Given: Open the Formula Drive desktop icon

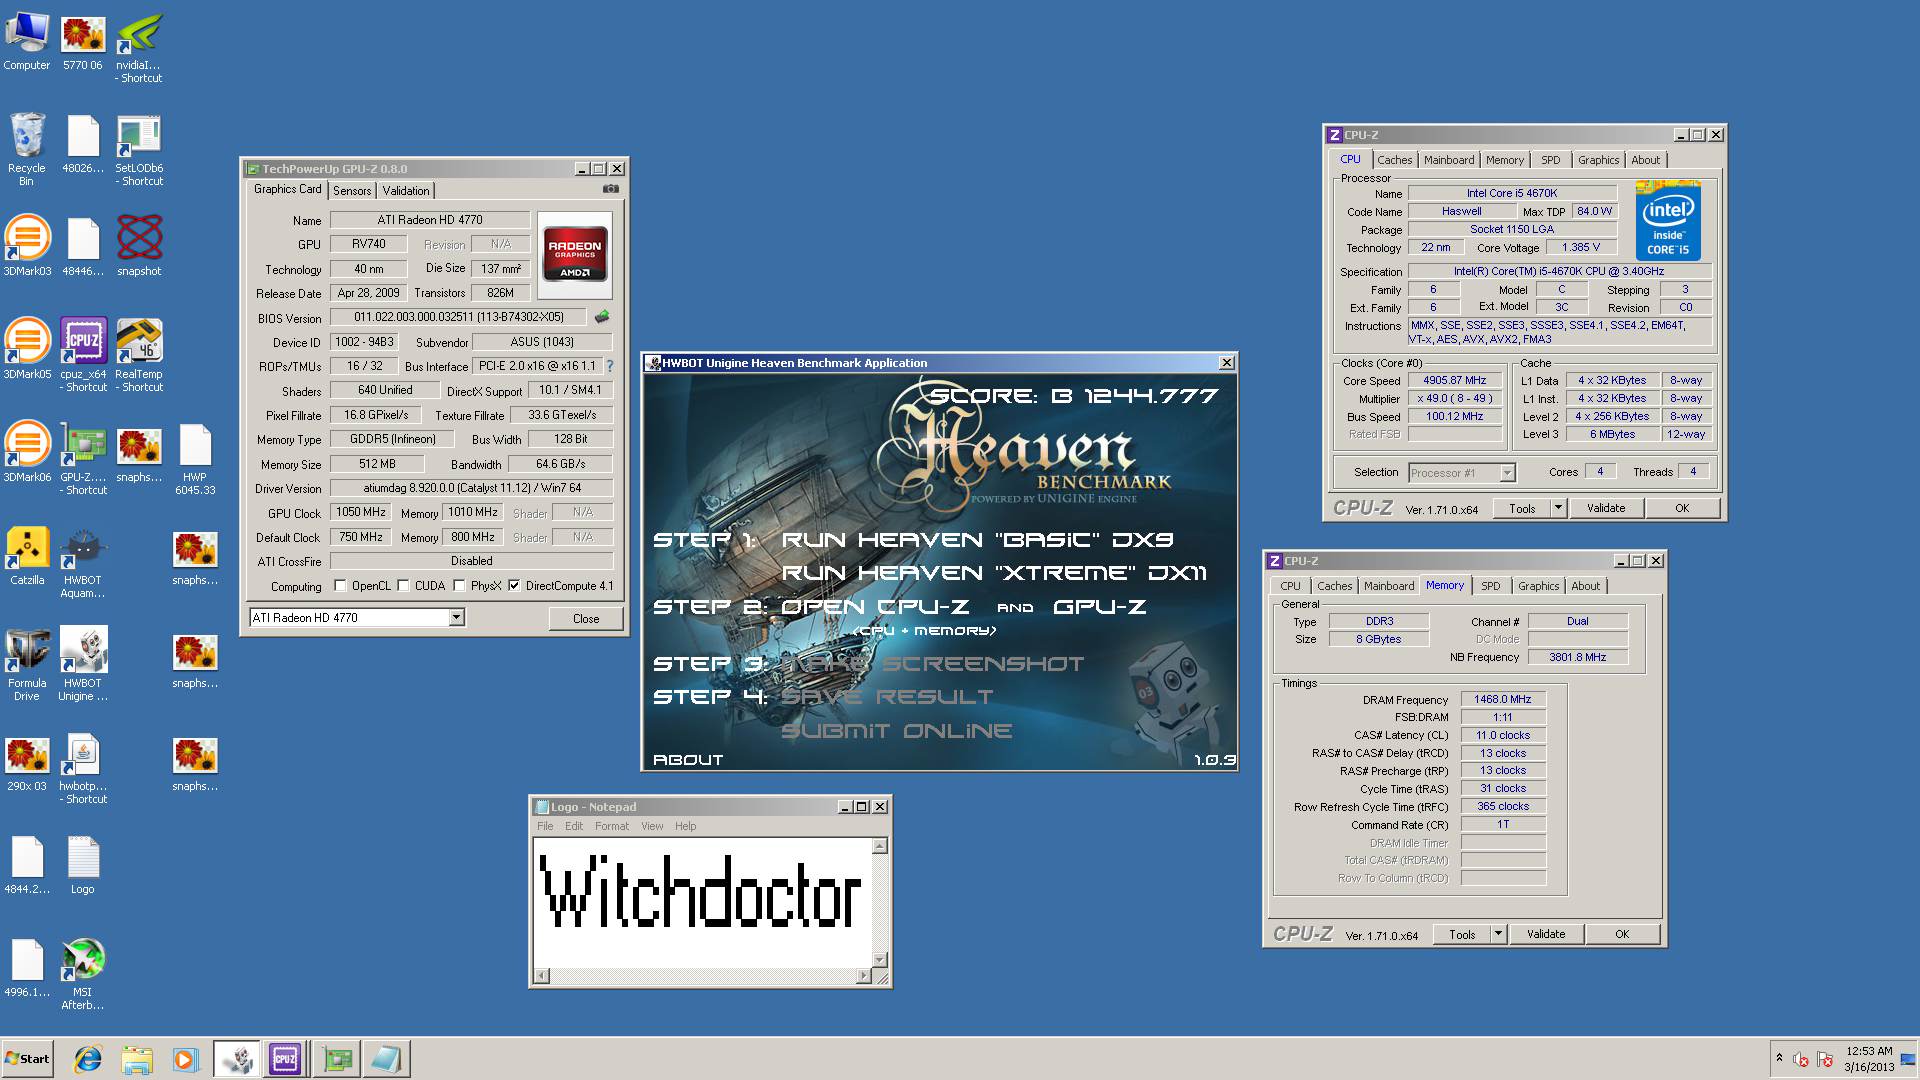Looking at the screenshot, I should (x=27, y=664).
